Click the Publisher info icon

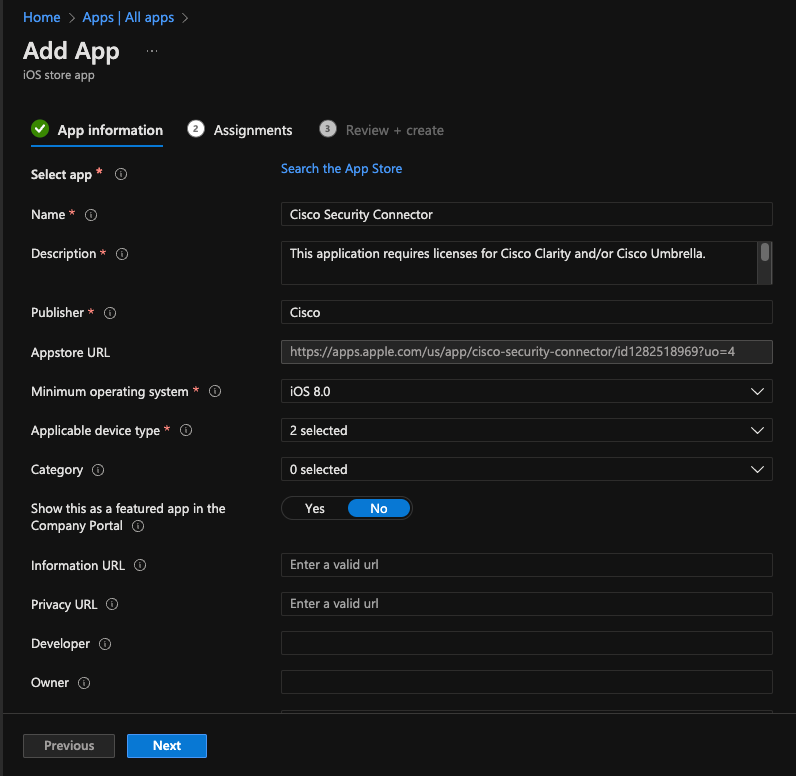coord(110,313)
